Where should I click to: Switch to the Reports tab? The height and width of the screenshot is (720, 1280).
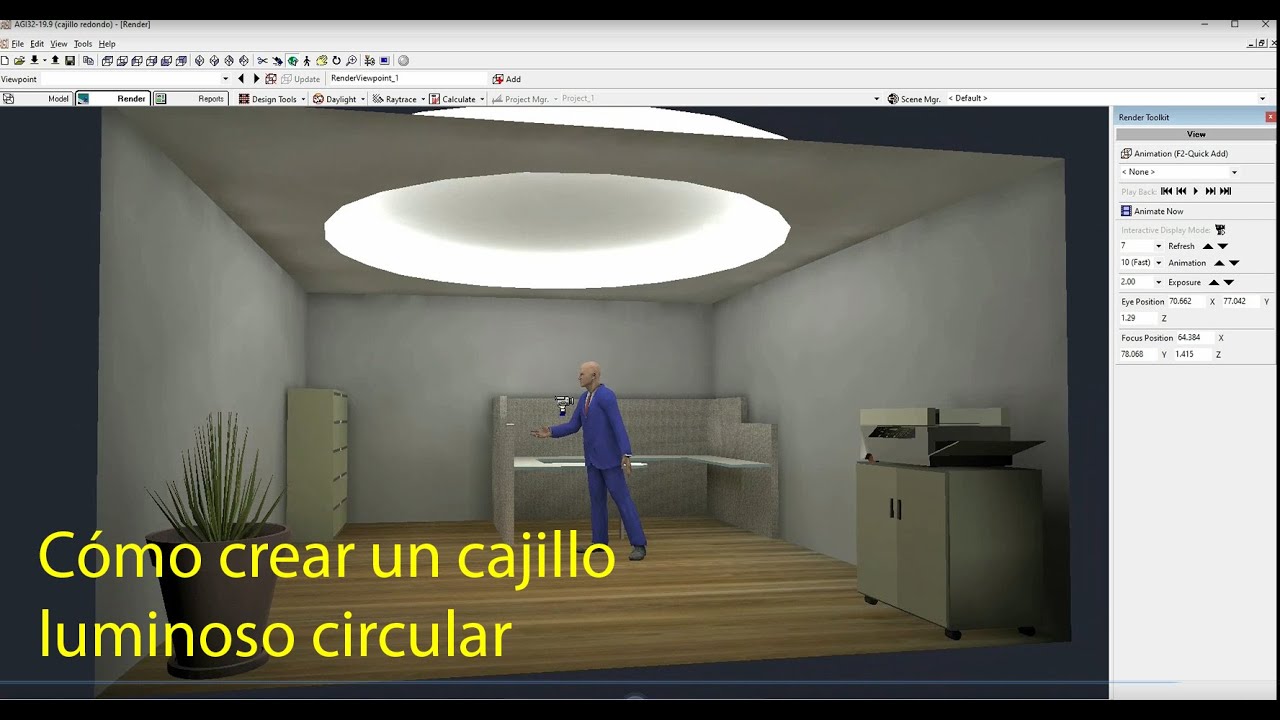coord(190,99)
